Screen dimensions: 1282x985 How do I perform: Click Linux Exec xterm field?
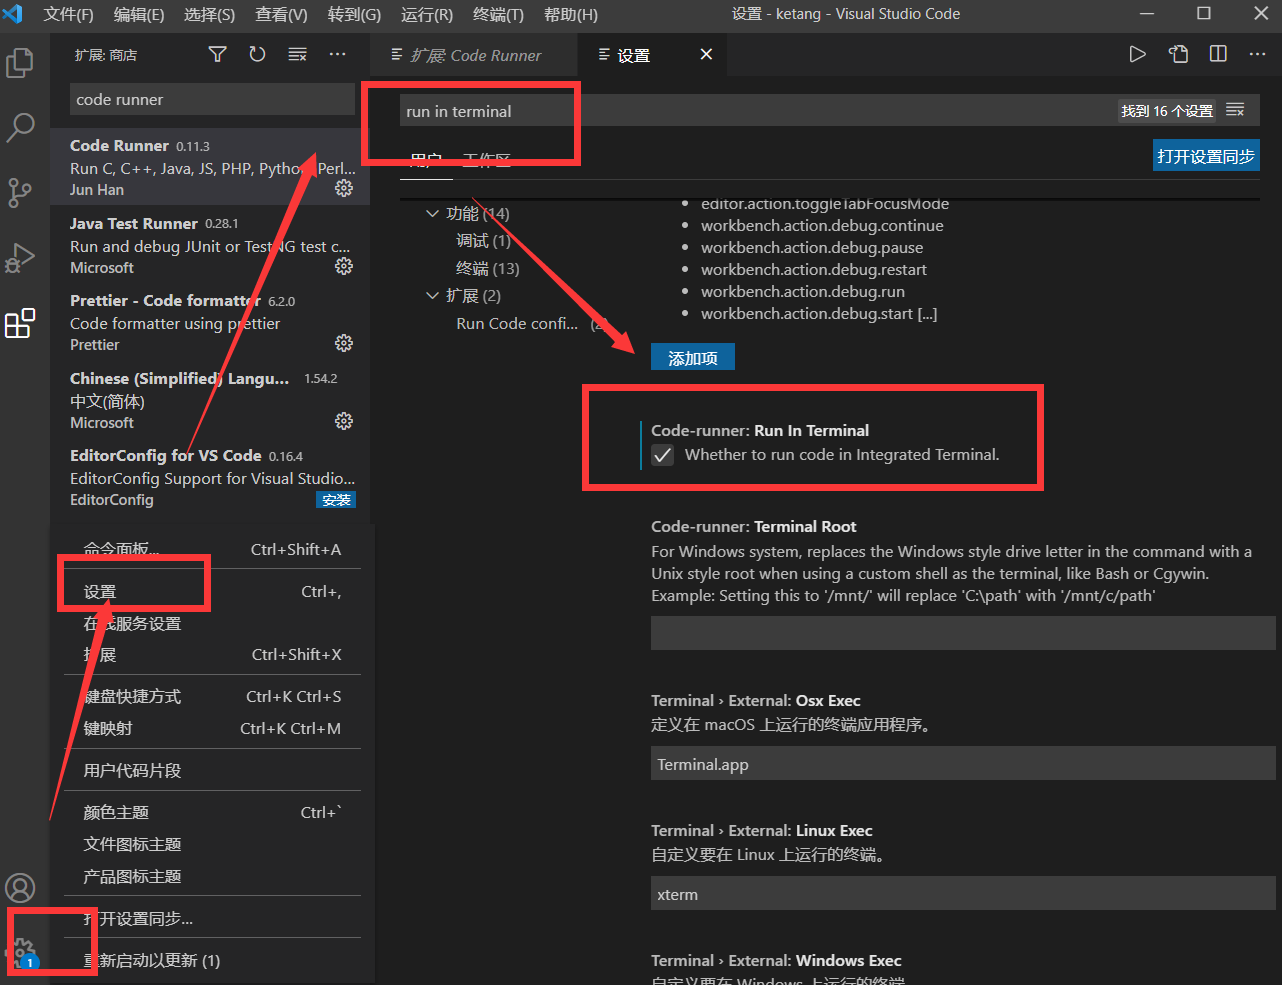click(963, 894)
